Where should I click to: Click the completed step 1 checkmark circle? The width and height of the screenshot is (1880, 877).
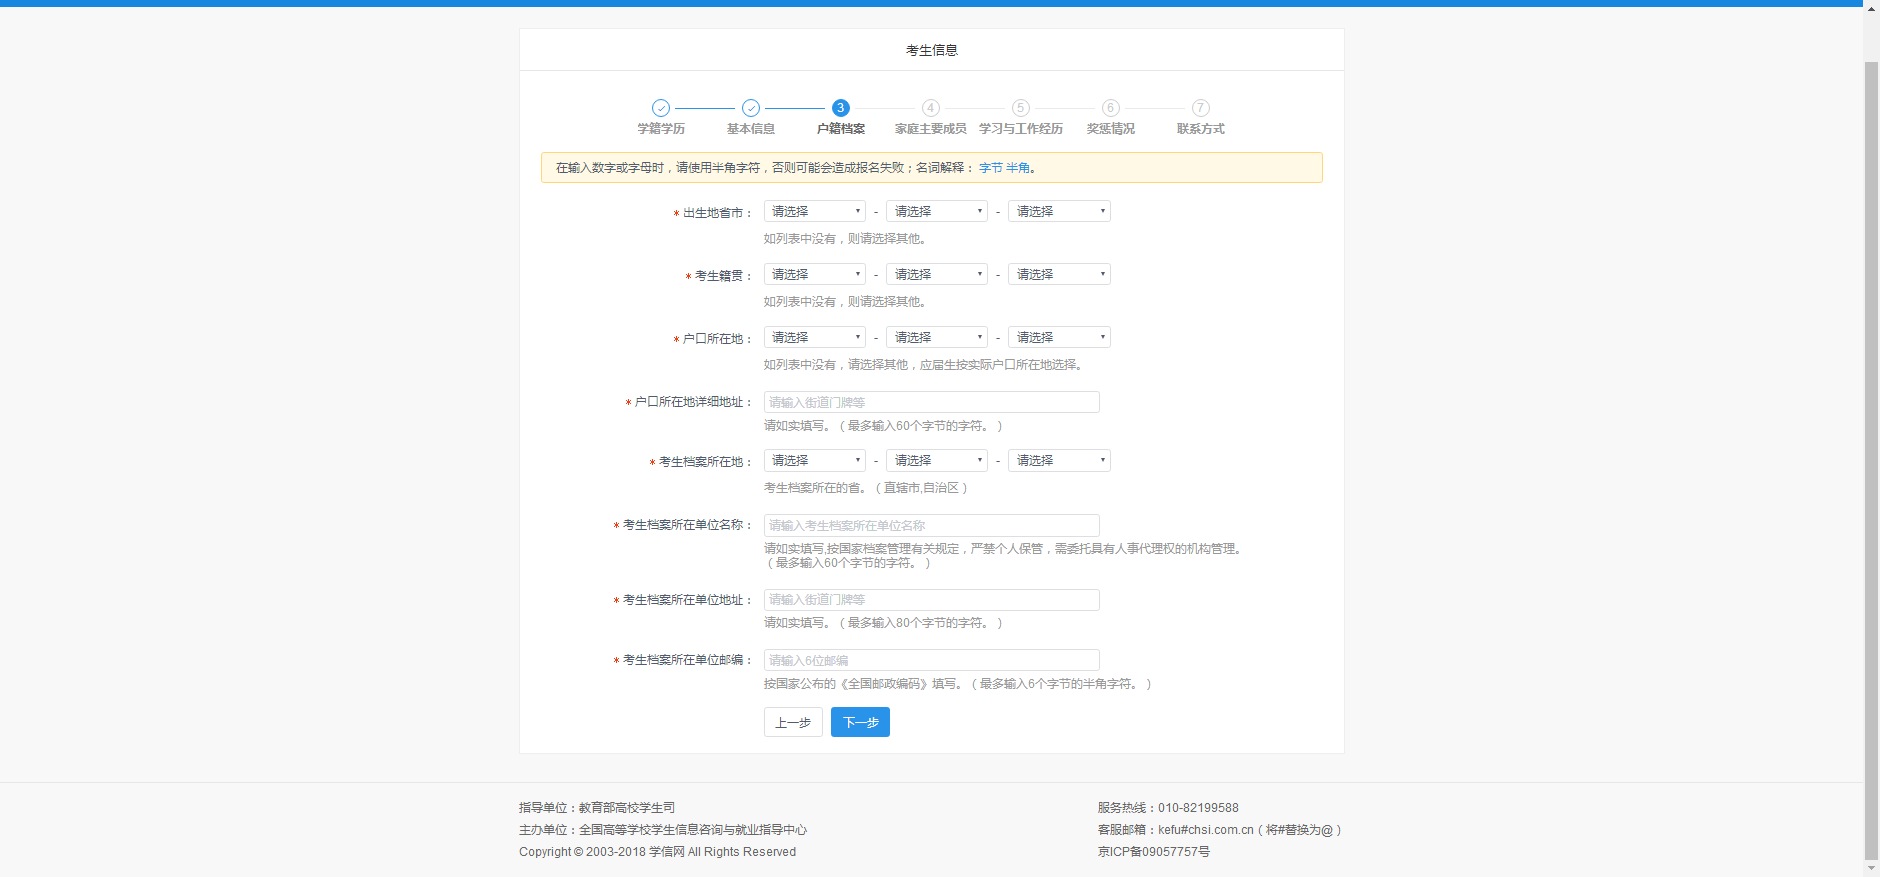pos(660,108)
